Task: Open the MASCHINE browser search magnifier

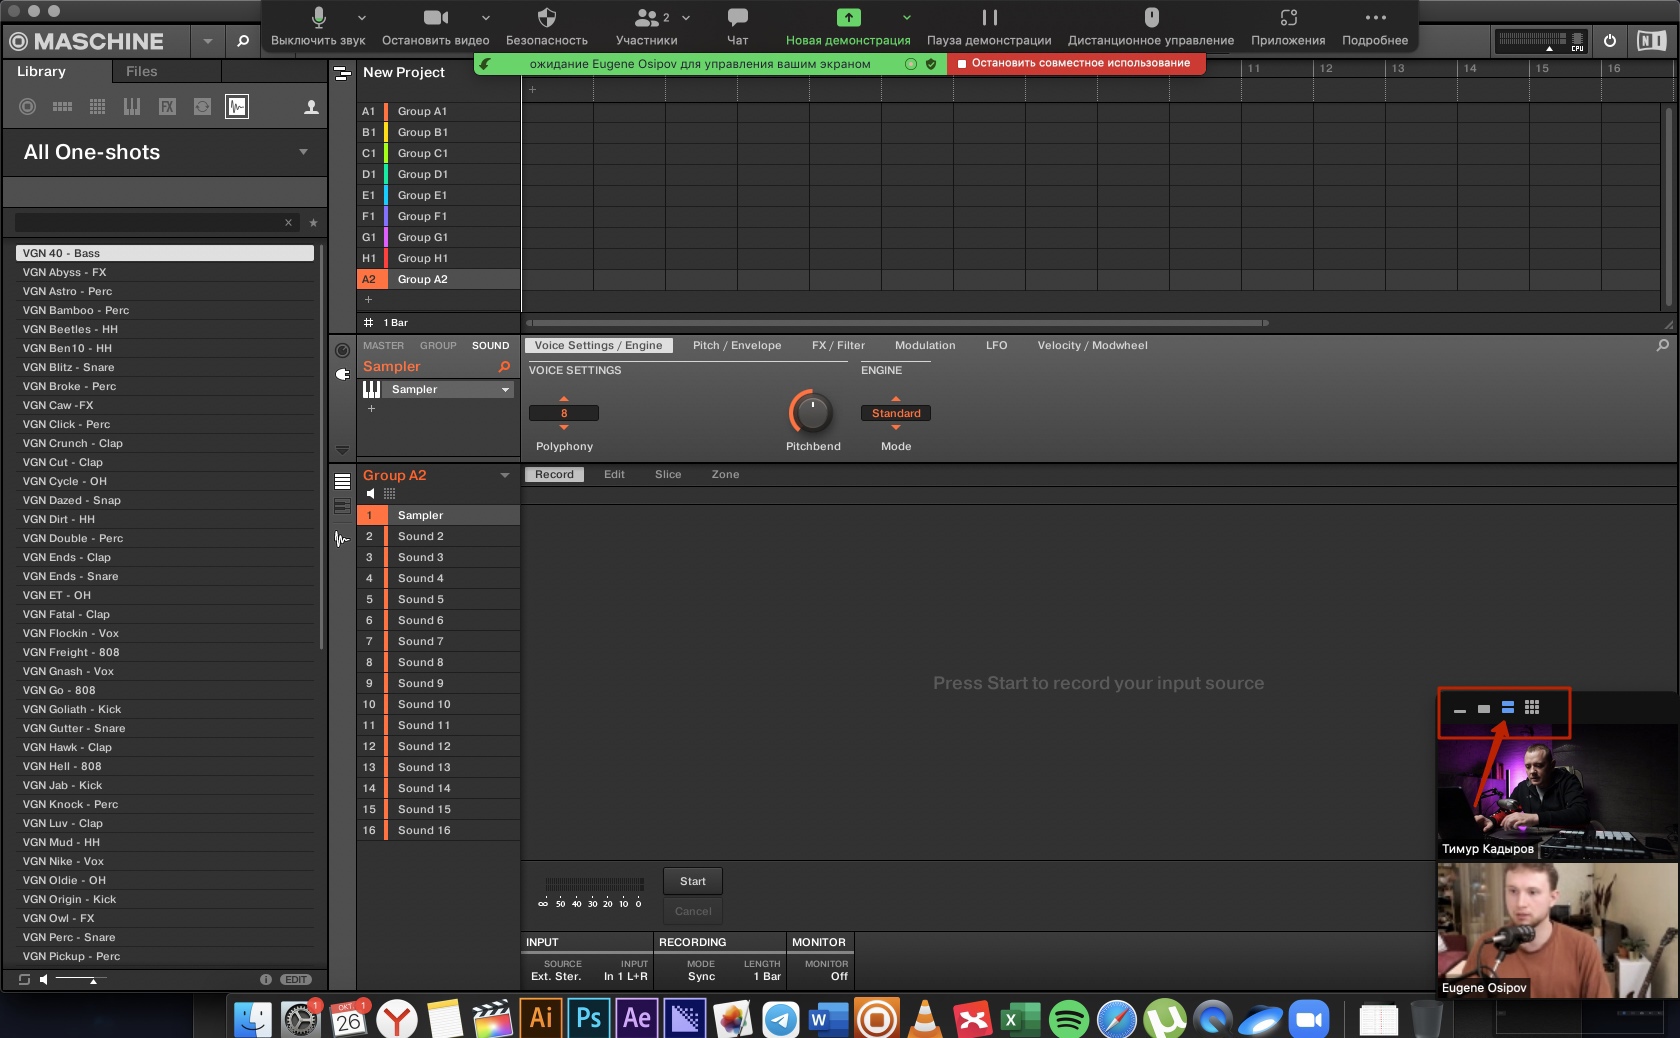Action: pos(242,41)
